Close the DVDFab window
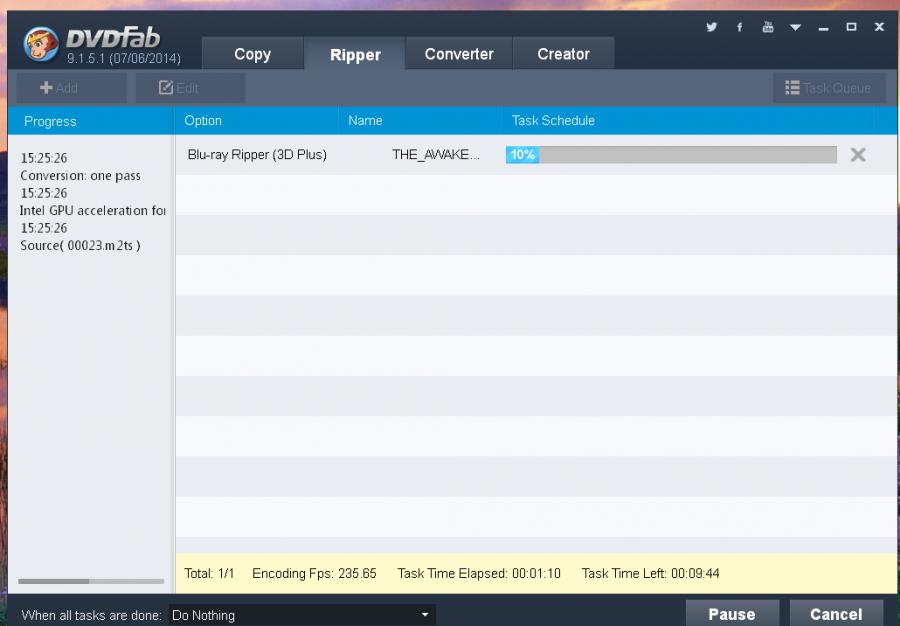The height and width of the screenshot is (626, 900). click(x=879, y=27)
